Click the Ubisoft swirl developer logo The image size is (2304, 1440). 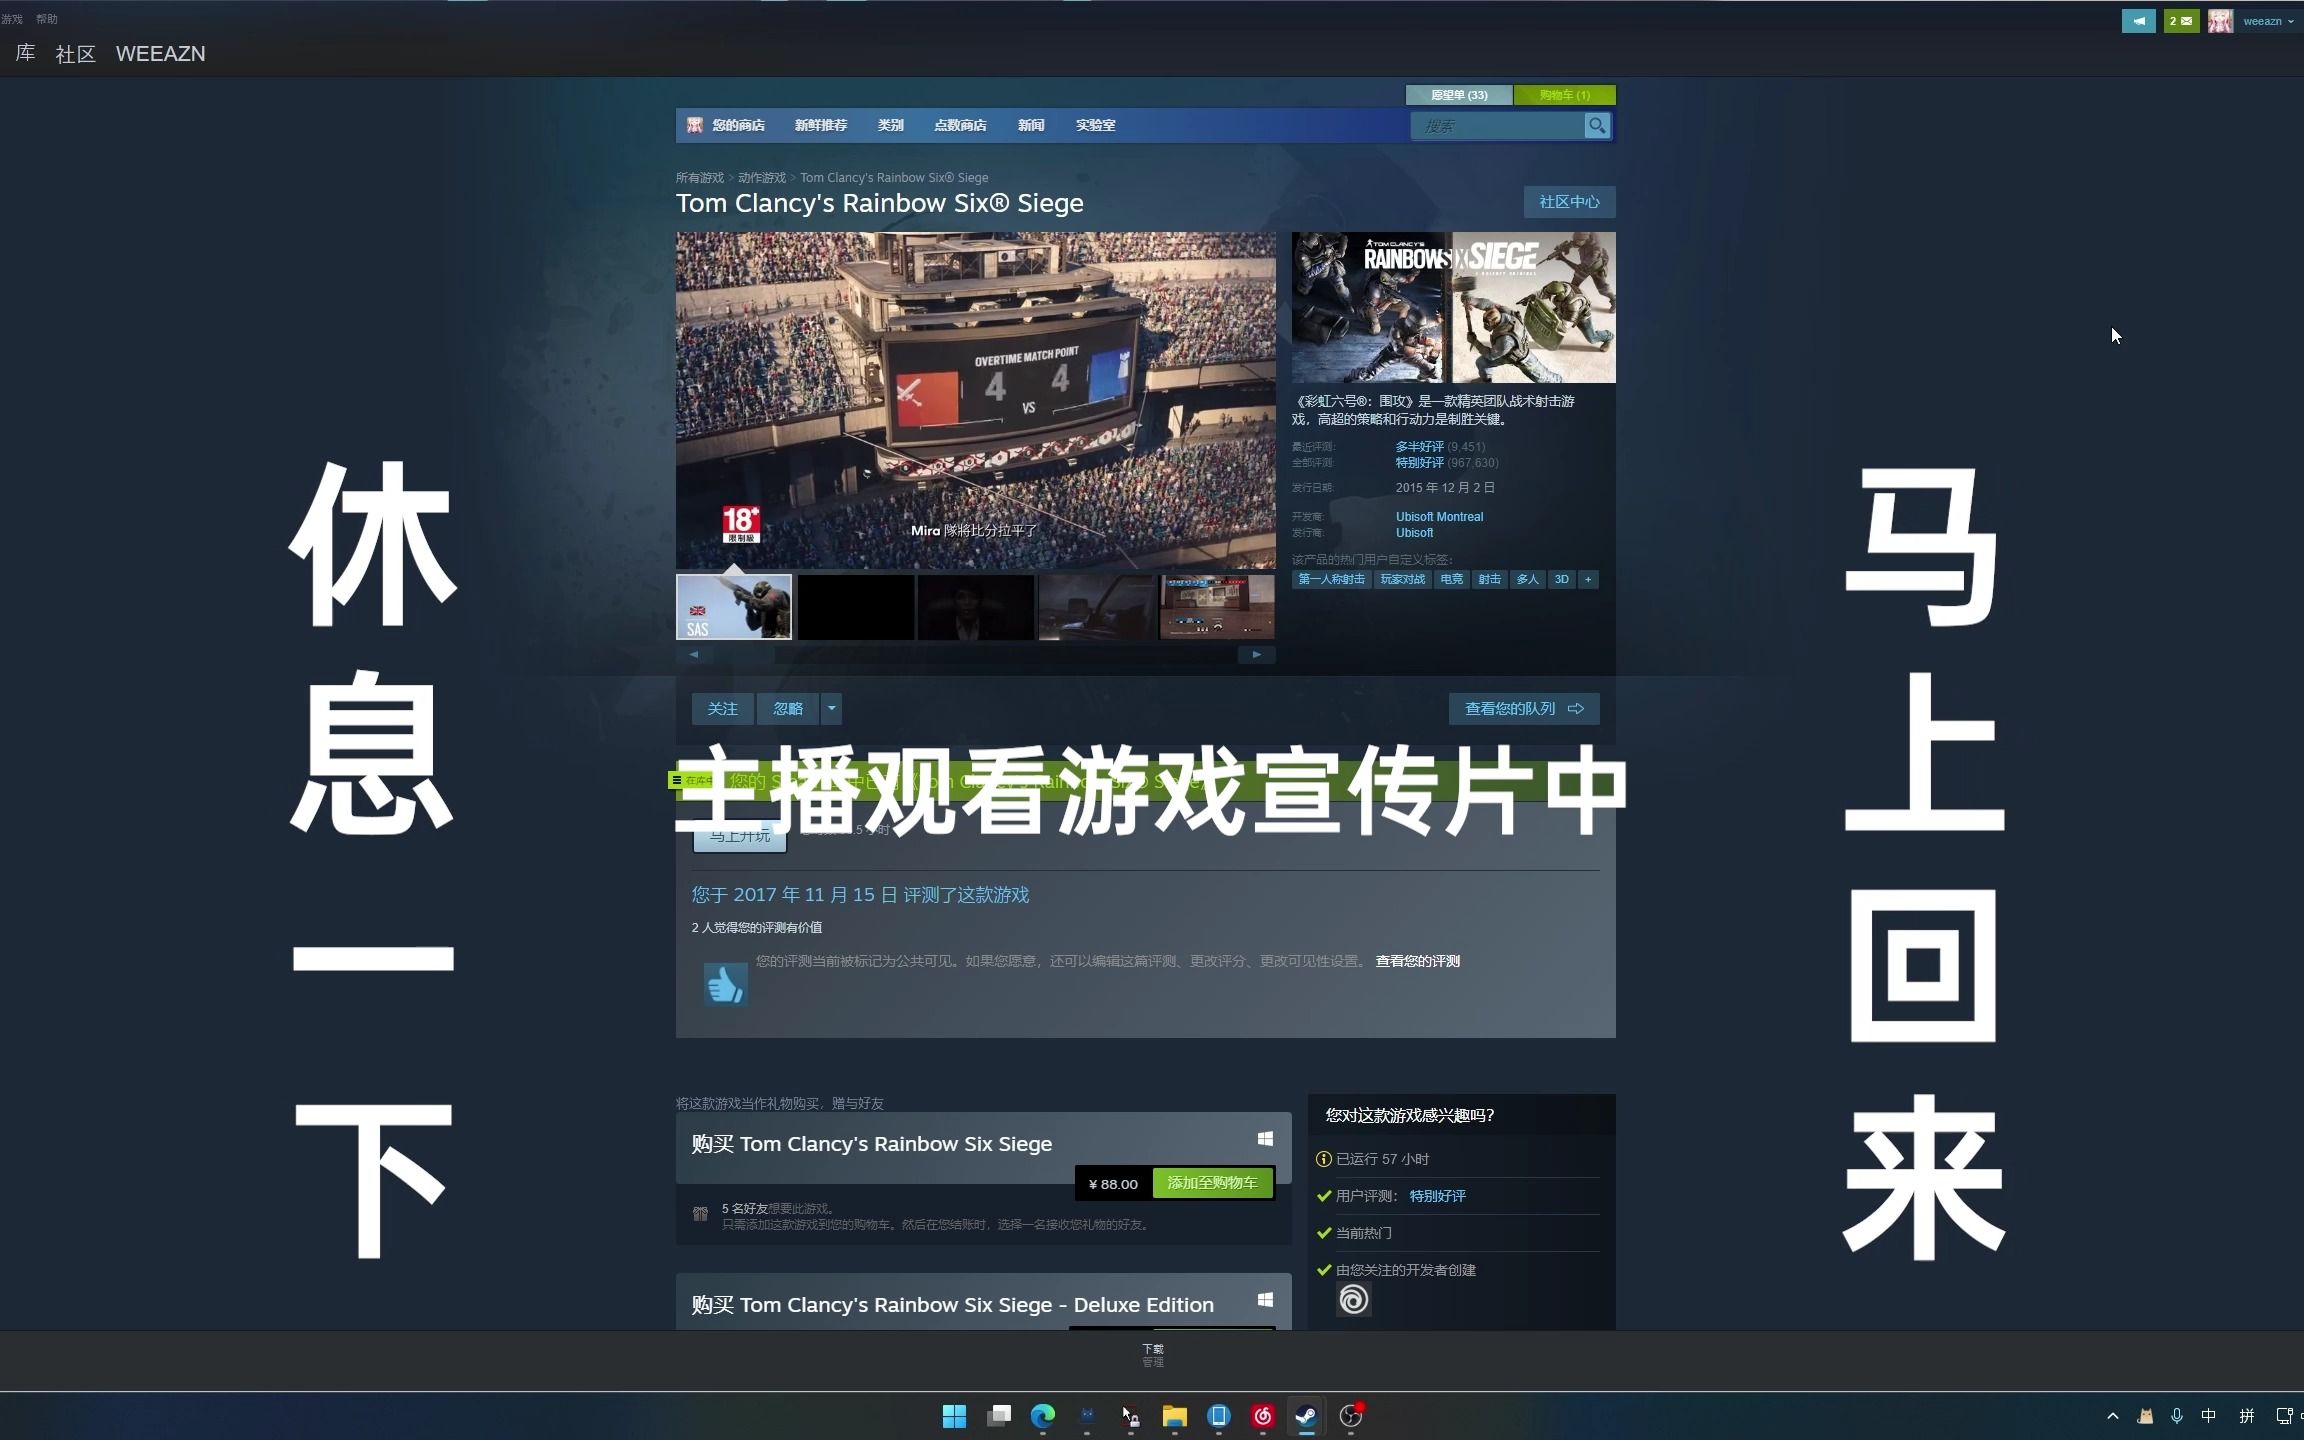(x=1353, y=1300)
